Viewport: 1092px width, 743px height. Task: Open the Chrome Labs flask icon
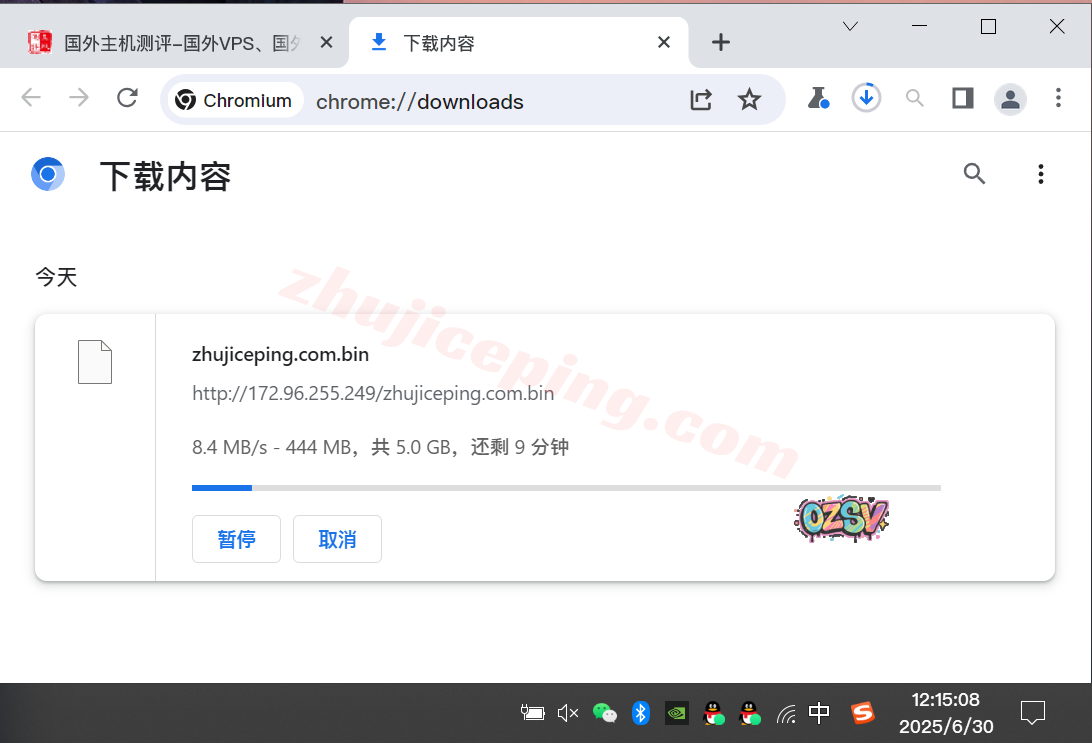[818, 98]
